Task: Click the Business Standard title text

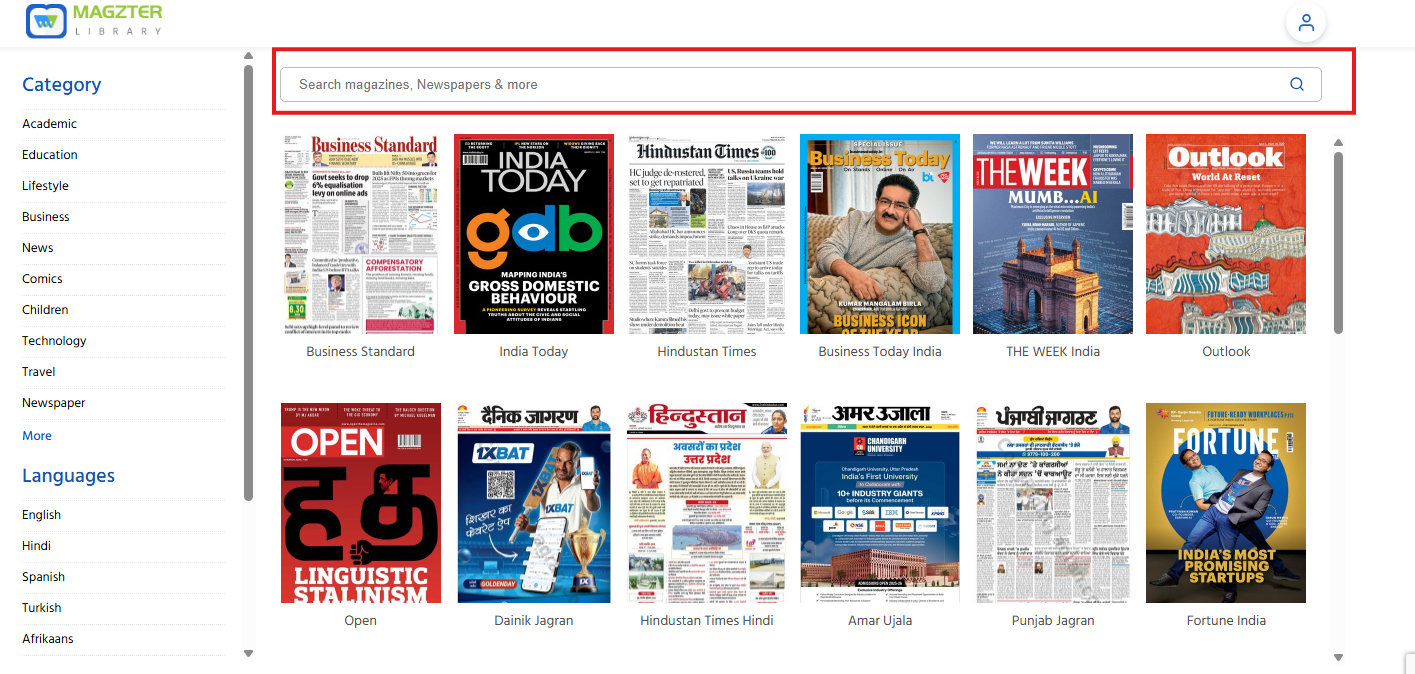Action: point(360,351)
